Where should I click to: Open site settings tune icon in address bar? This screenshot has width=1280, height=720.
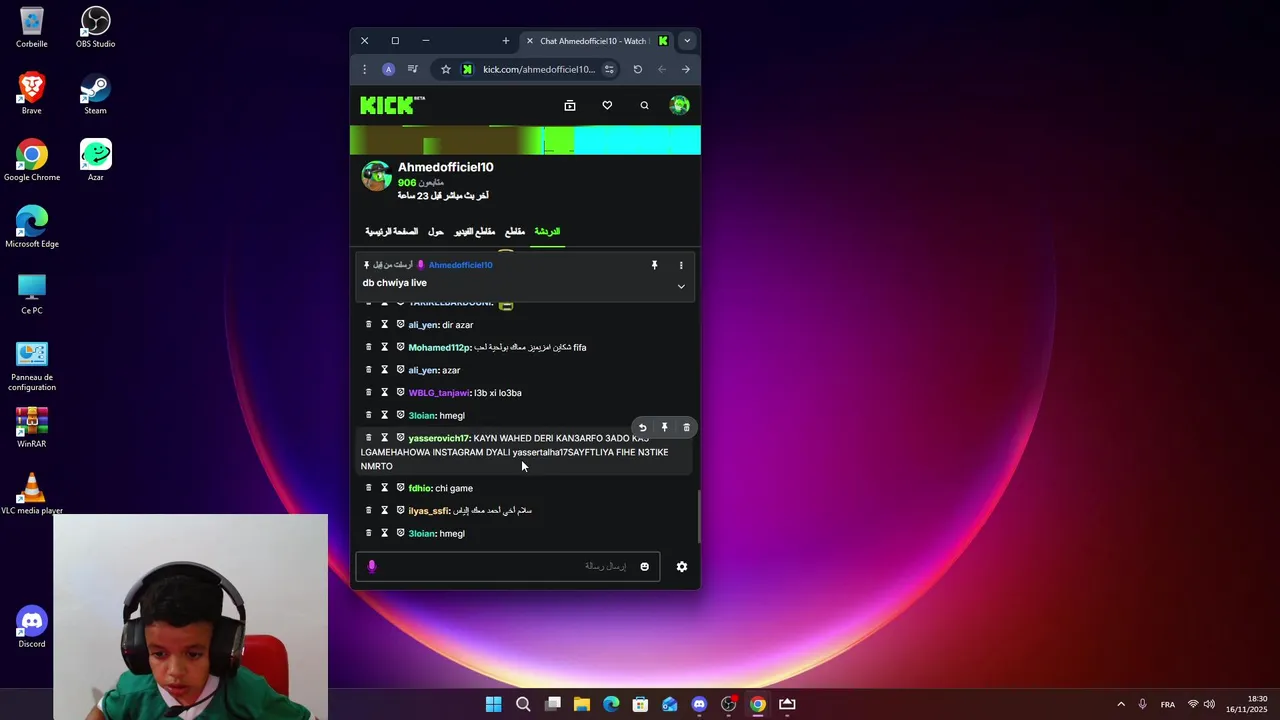(609, 69)
